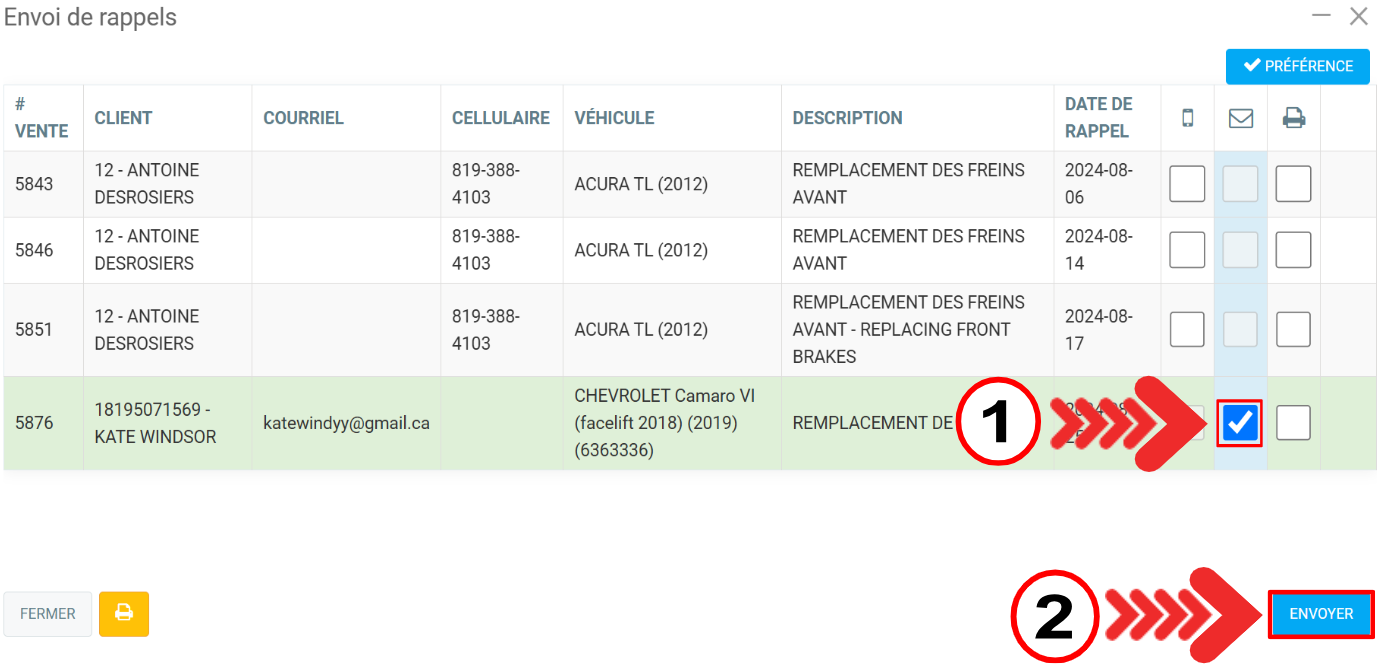Click the printer column header icon
This screenshot has height=665, width=1381.
click(x=1294, y=118)
